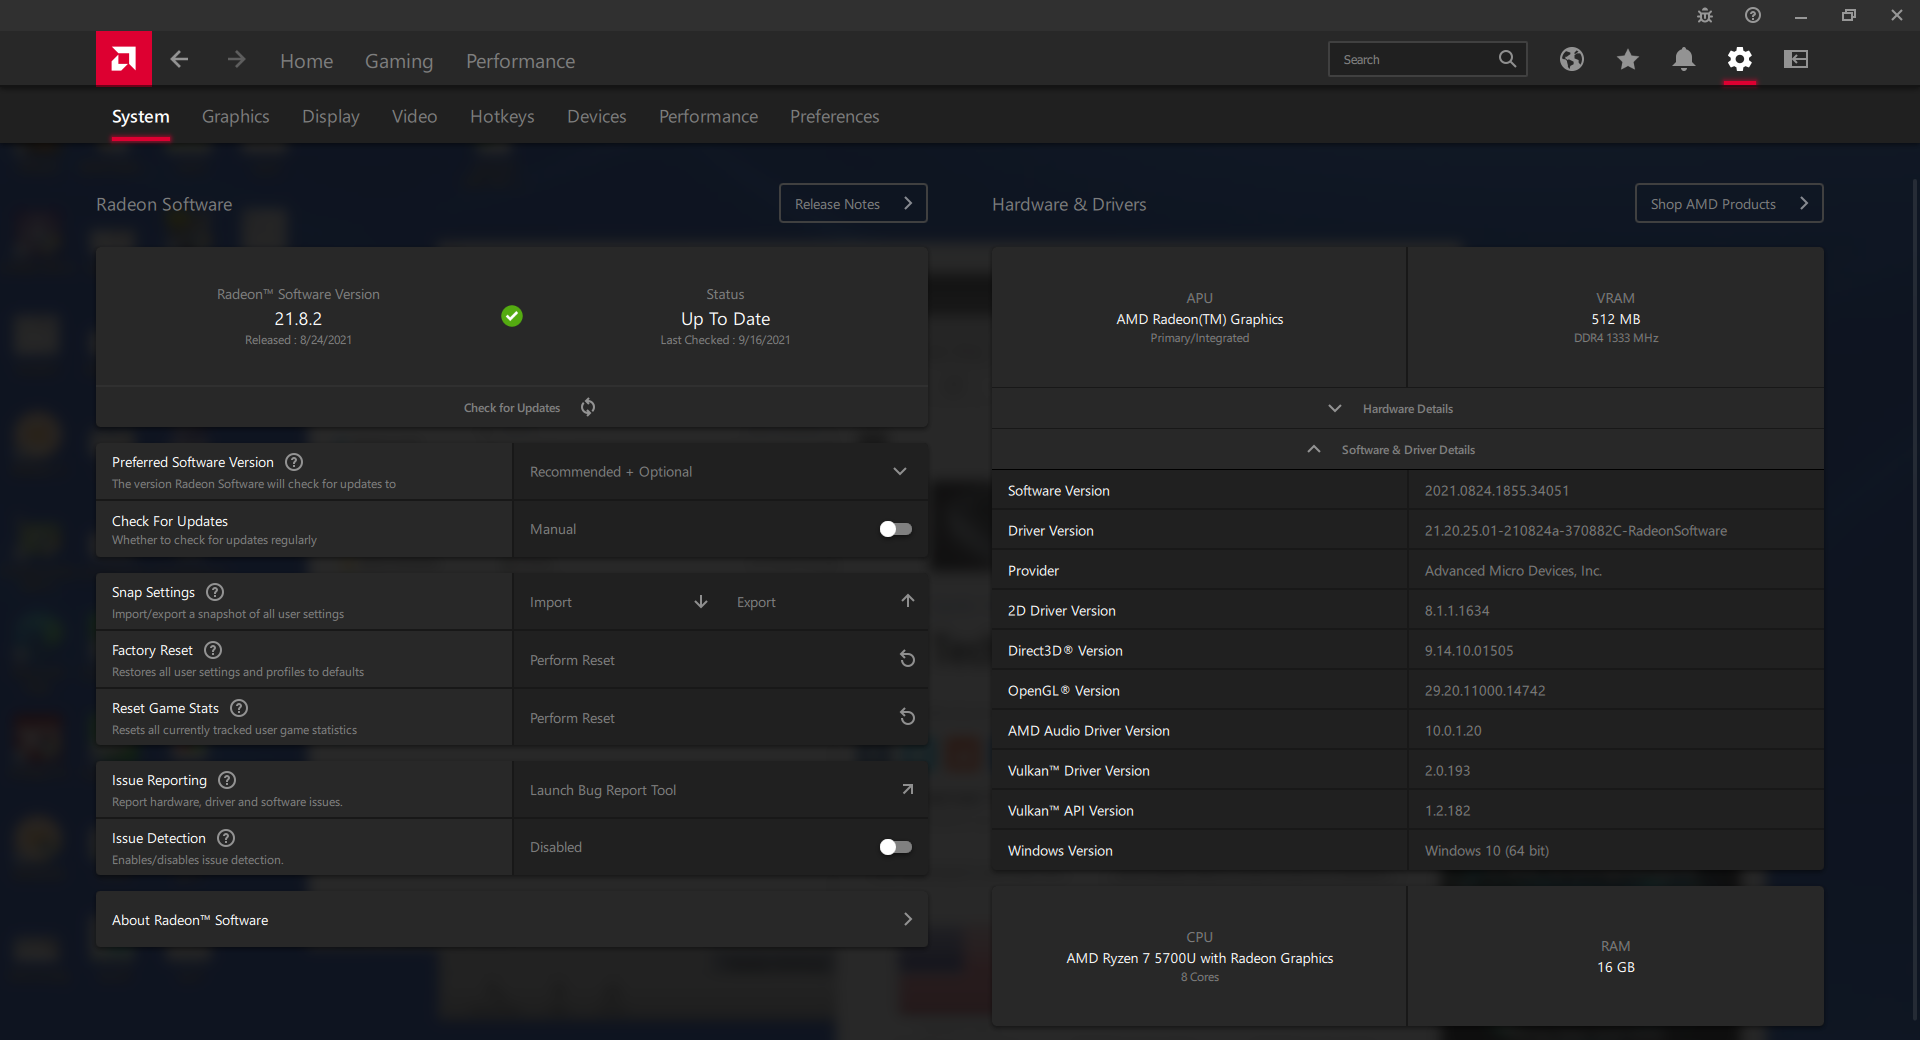Viewport: 1920px width, 1040px height.
Task: Switch to the Graphics tab
Action: [236, 116]
